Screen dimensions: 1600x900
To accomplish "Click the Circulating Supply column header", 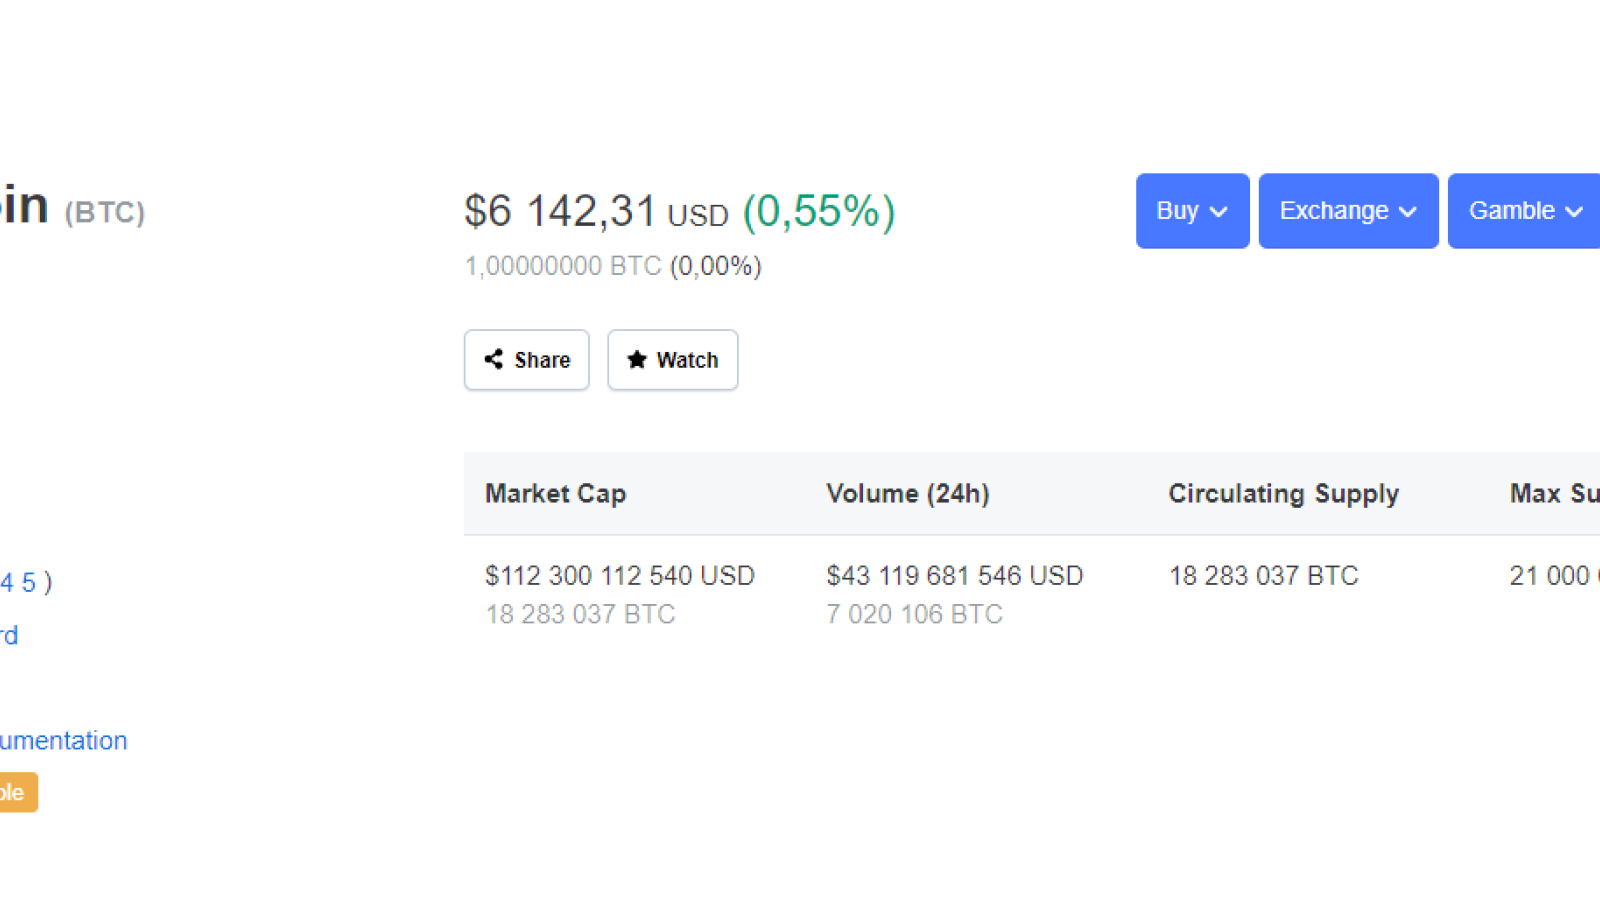I will point(1284,494).
